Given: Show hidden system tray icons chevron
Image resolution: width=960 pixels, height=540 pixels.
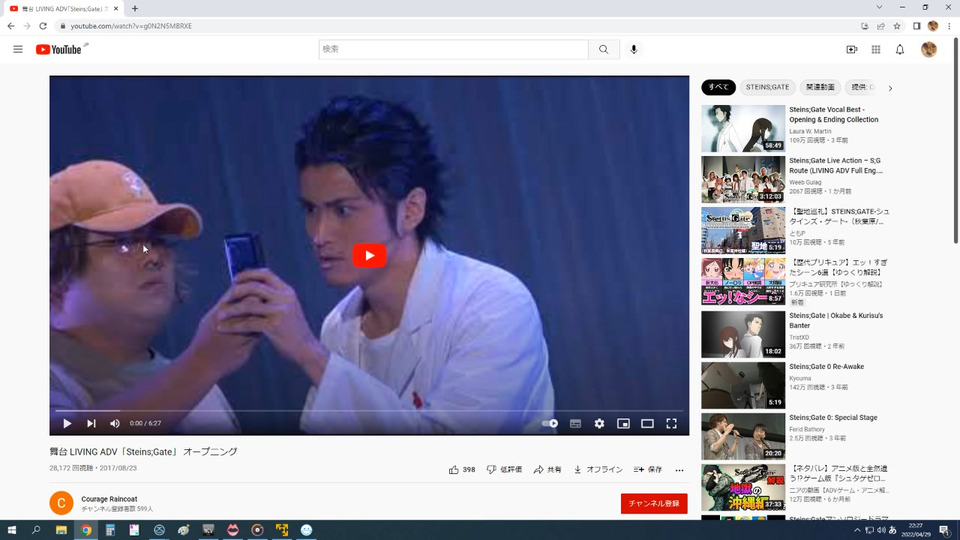Looking at the screenshot, I should [x=857, y=530].
